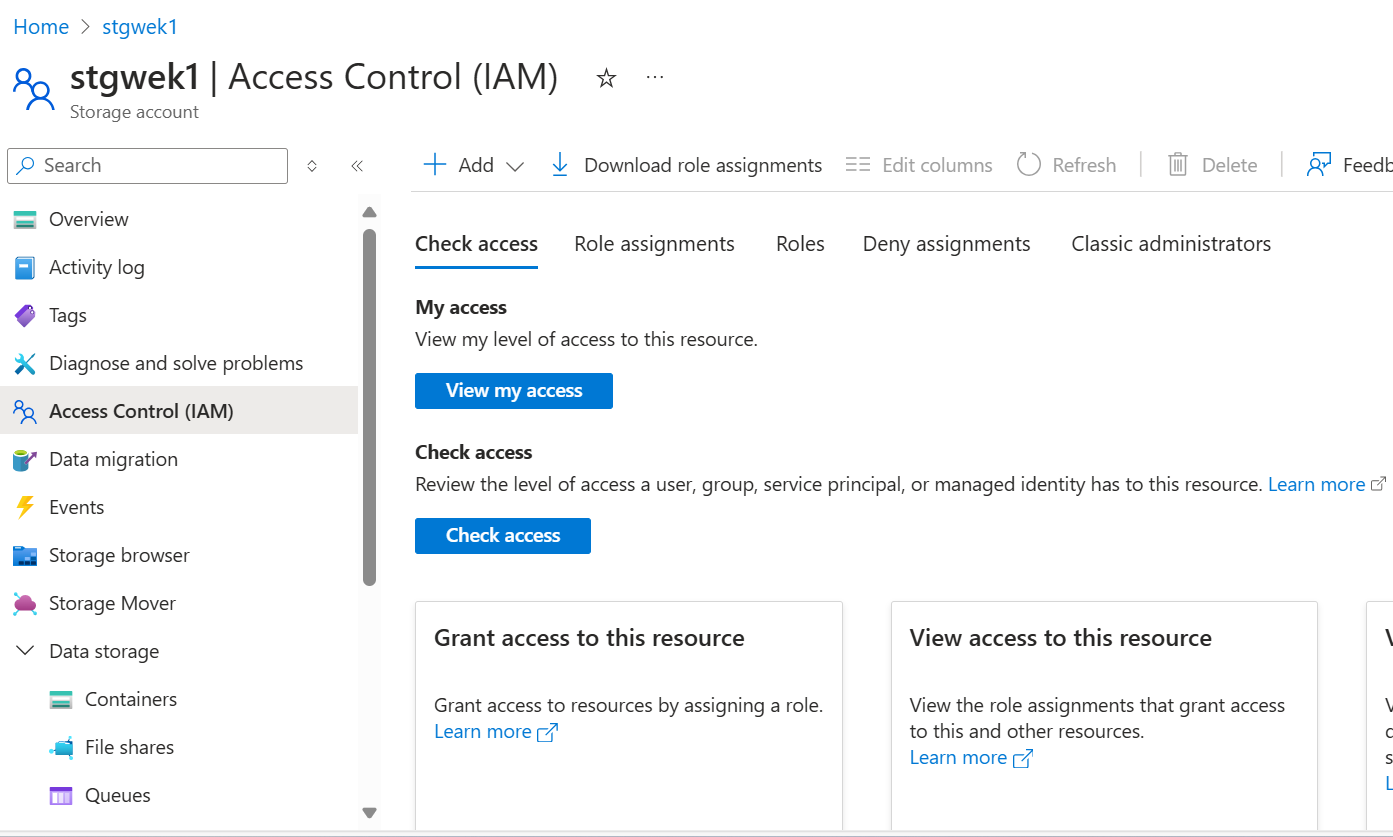The image size is (1393, 837).
Task: Click the favorite star icon
Action: [x=606, y=78]
